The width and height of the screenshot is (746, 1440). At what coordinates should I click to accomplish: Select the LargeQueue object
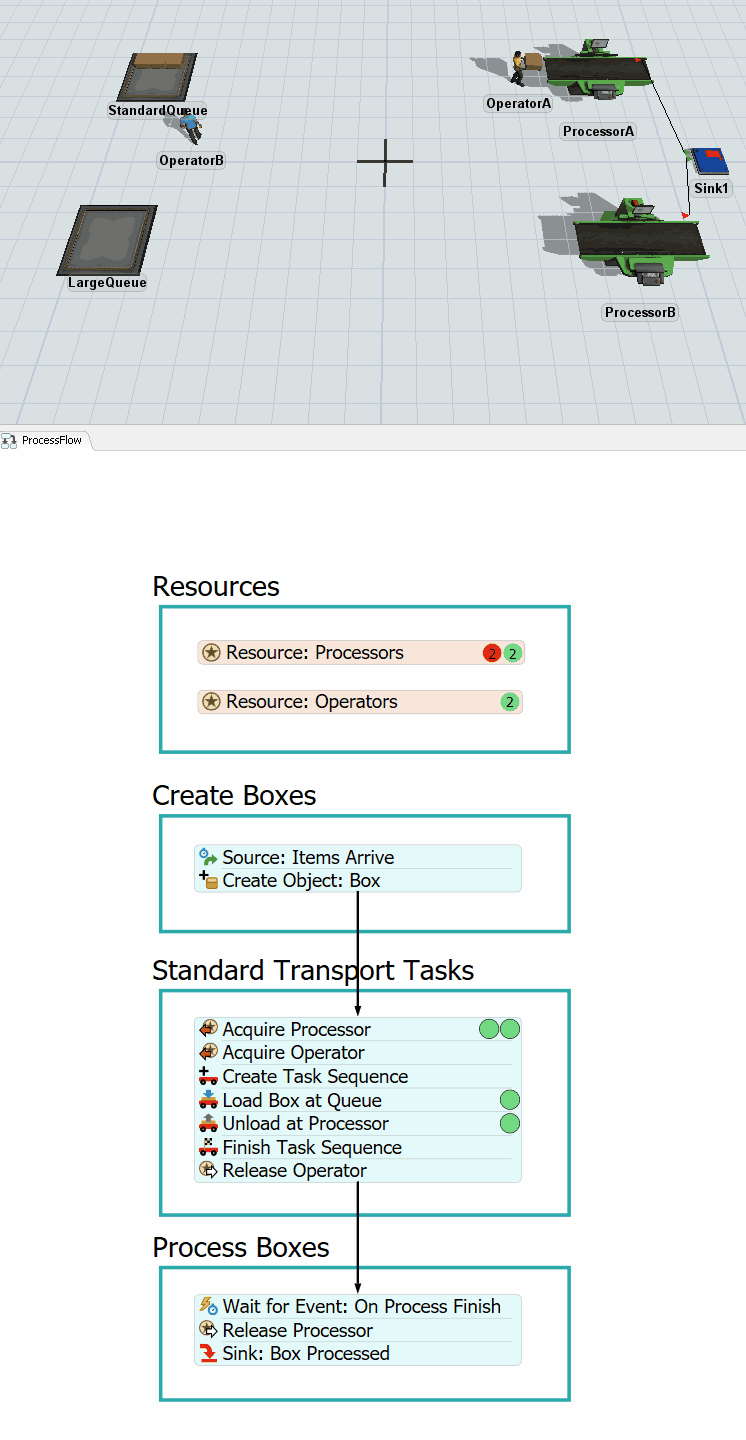coord(107,239)
